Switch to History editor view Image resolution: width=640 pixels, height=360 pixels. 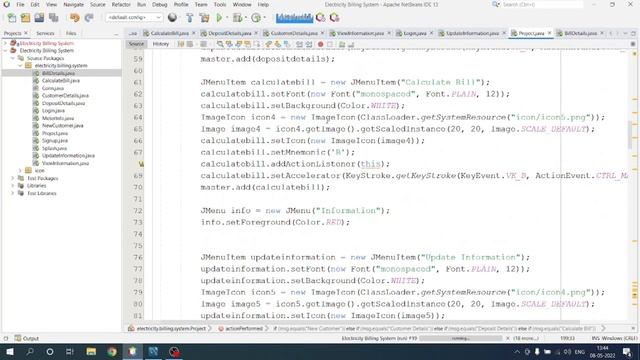pyautogui.click(x=160, y=44)
